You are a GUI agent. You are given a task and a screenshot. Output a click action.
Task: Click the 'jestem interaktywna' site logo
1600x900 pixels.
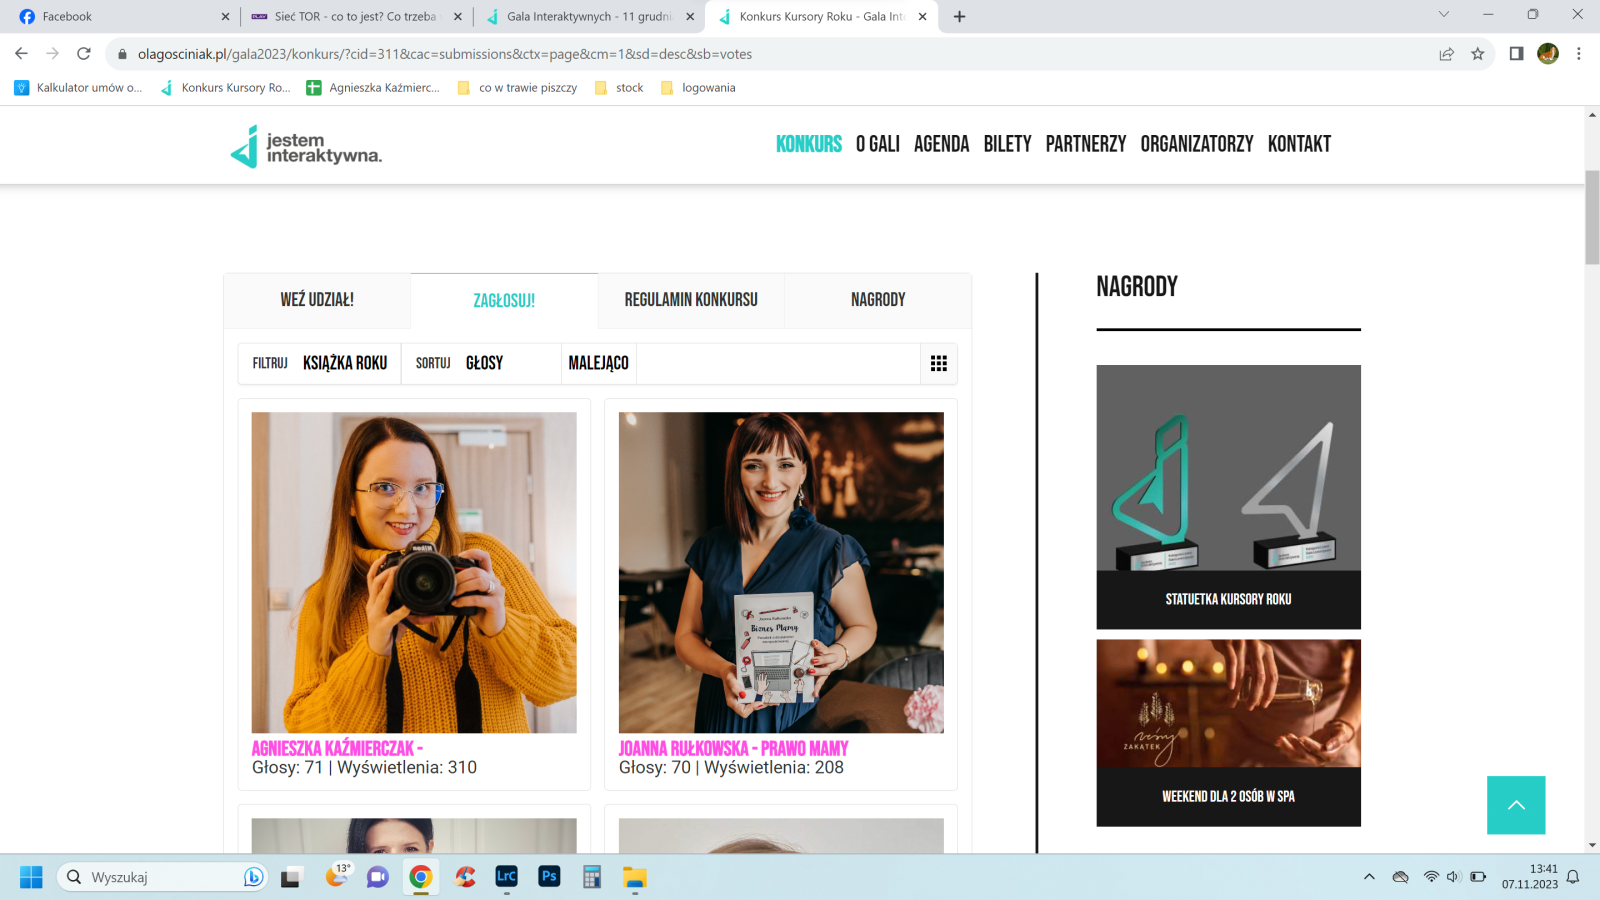[305, 146]
